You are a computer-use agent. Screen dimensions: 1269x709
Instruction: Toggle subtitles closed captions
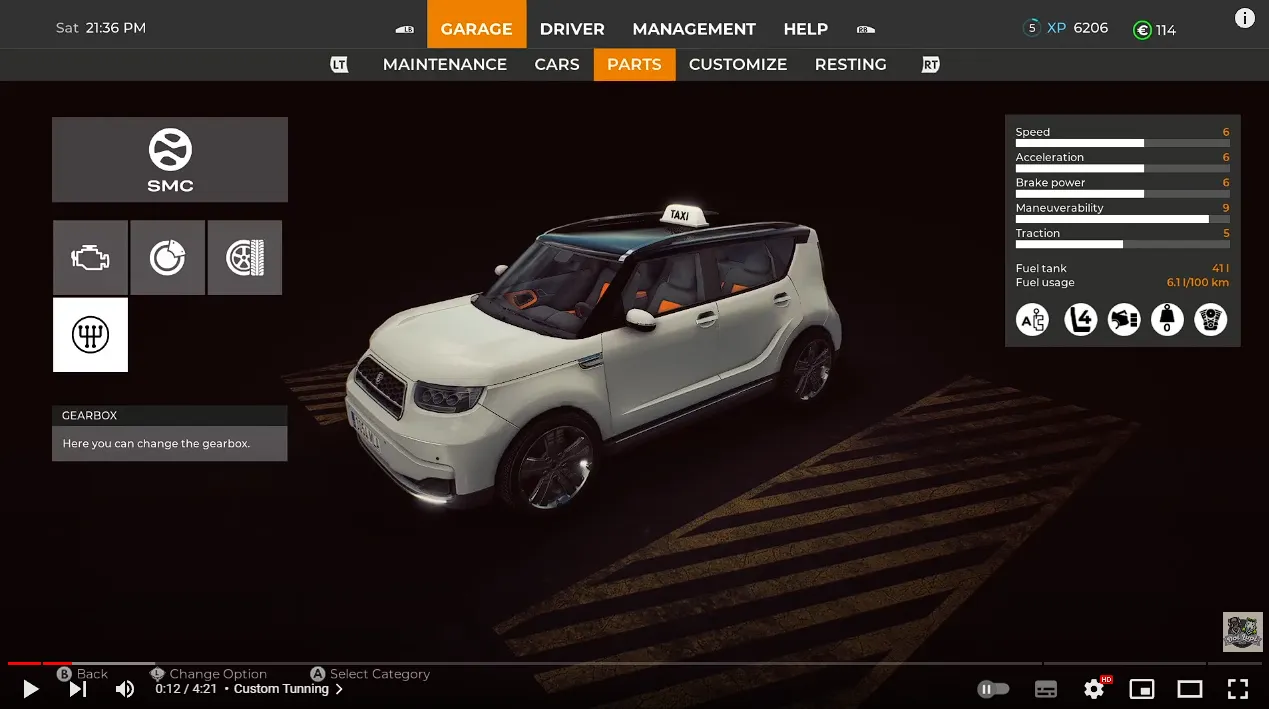[x=1046, y=689]
